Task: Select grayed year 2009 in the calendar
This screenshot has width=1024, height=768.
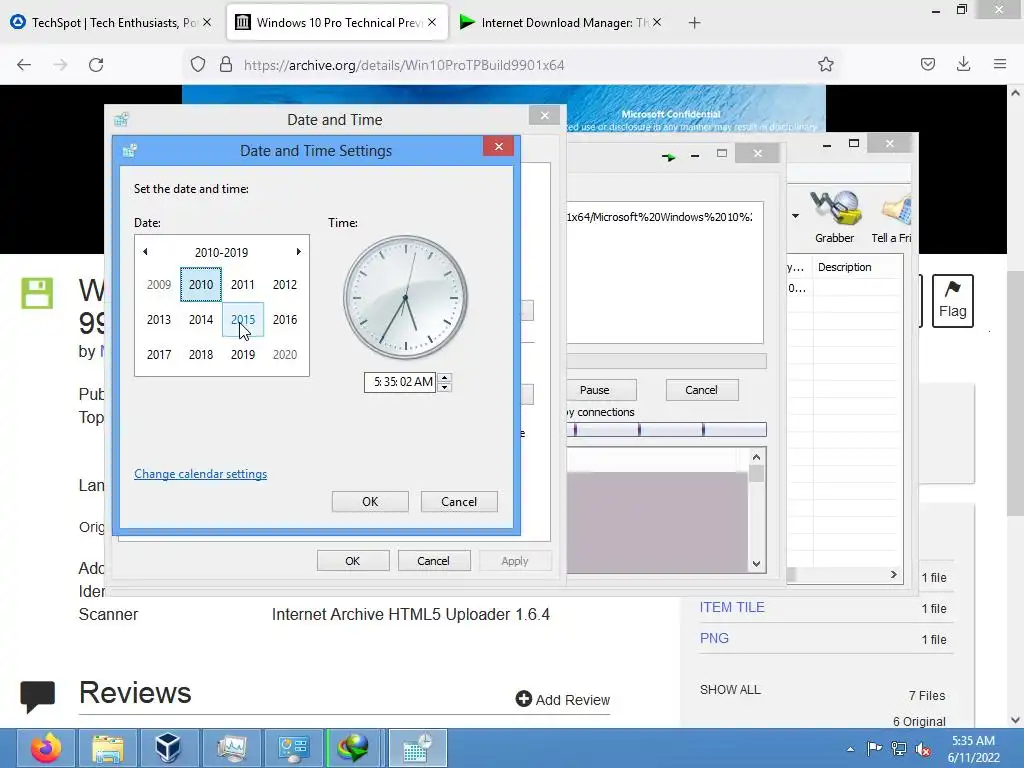Action: pos(159,285)
